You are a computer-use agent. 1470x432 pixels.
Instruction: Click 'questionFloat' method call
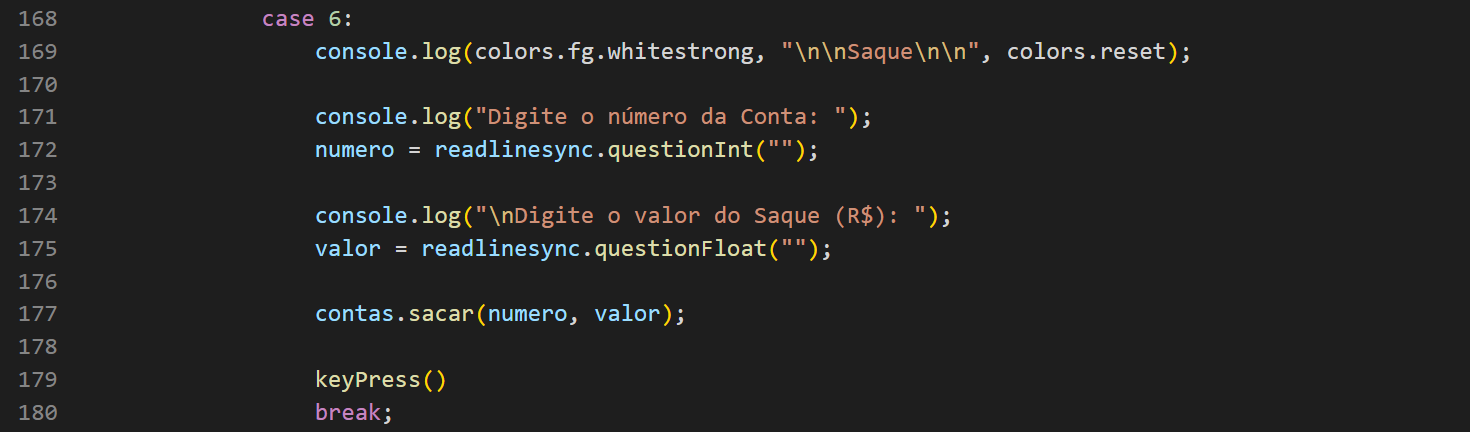click(681, 249)
